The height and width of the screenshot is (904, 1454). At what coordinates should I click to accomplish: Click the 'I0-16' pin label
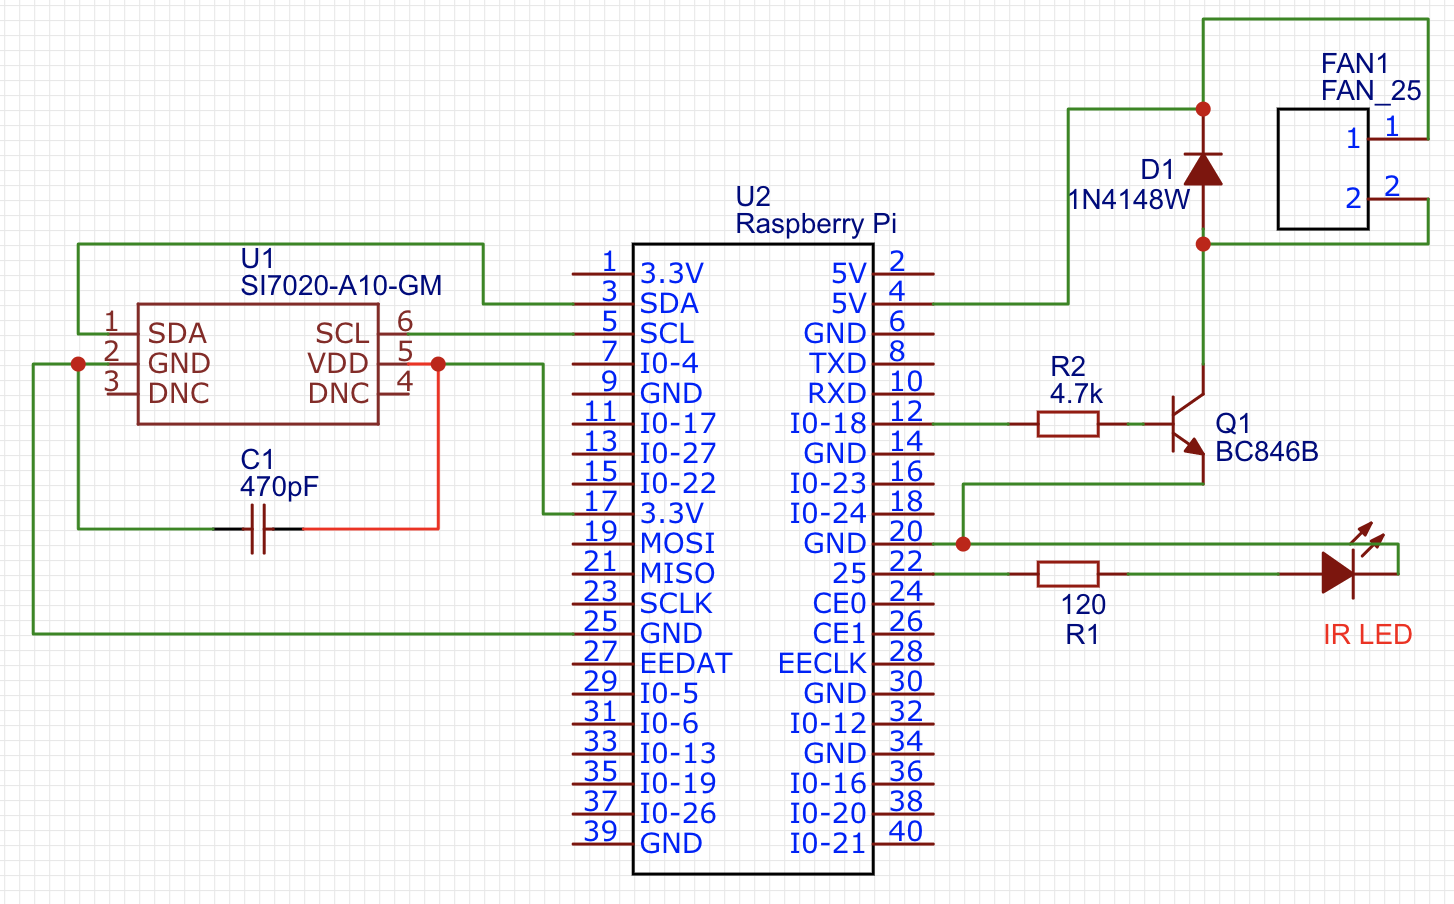point(827,784)
